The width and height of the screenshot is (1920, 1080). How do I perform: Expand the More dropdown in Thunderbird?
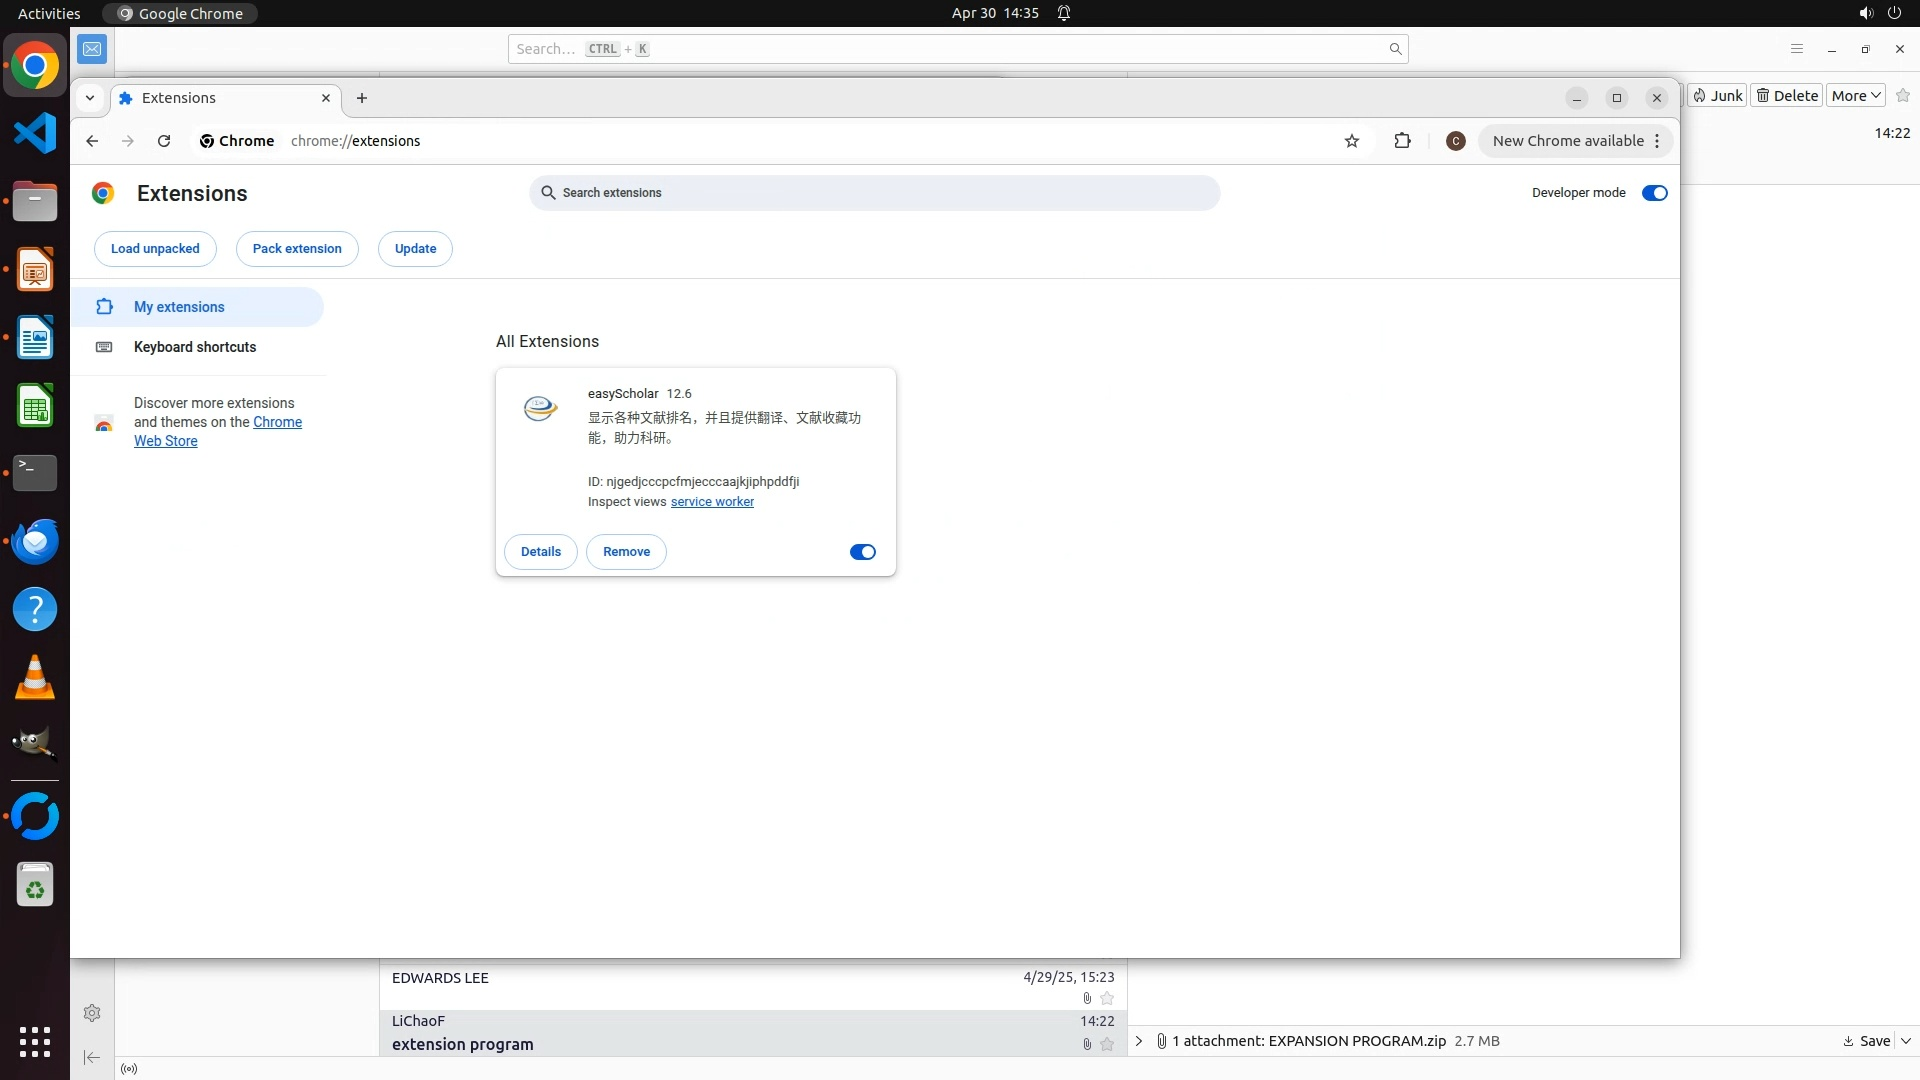click(1856, 96)
